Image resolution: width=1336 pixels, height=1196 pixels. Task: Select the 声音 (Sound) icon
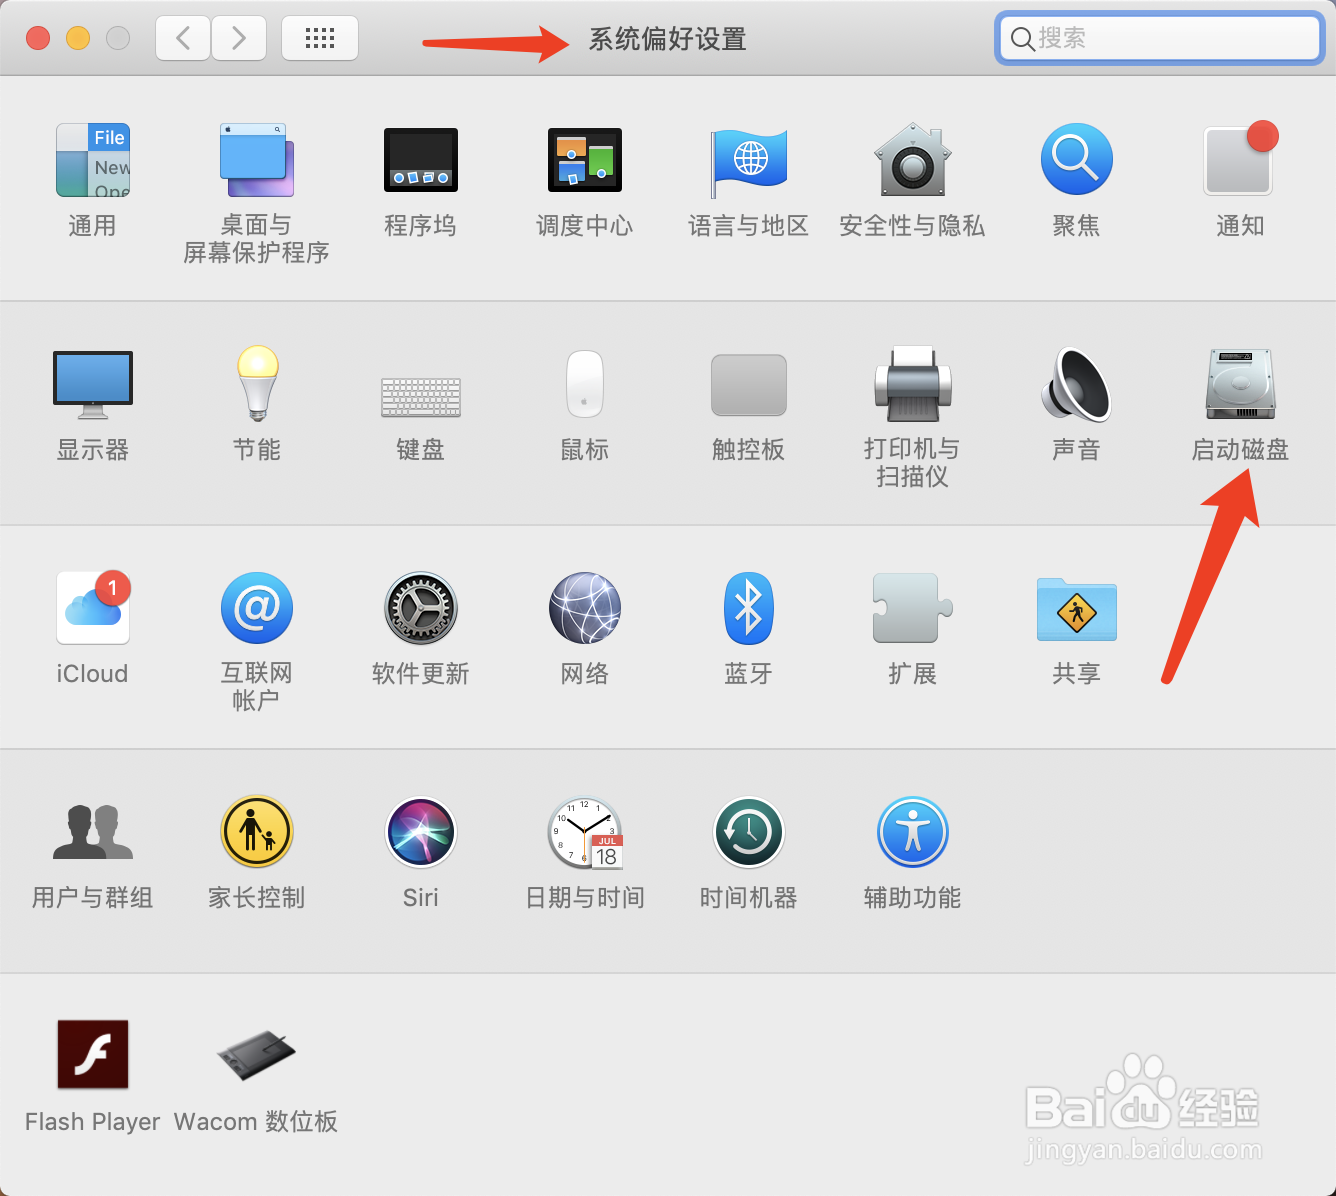1075,385
